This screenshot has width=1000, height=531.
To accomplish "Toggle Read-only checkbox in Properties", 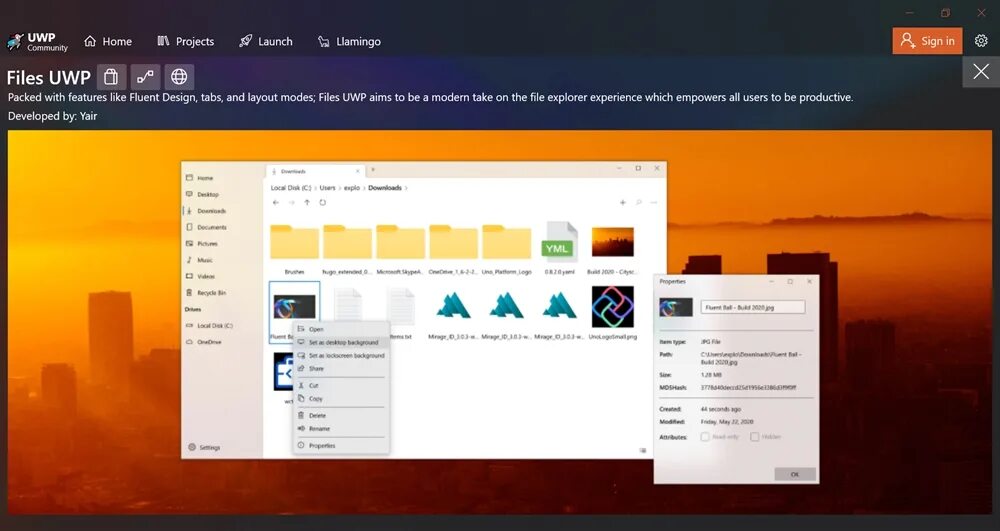I will [x=705, y=437].
